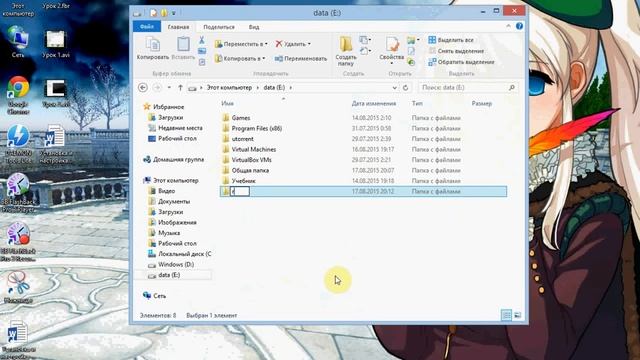The width and height of the screenshot is (640, 360).
Task: Select the Games folder
Action: (241, 118)
